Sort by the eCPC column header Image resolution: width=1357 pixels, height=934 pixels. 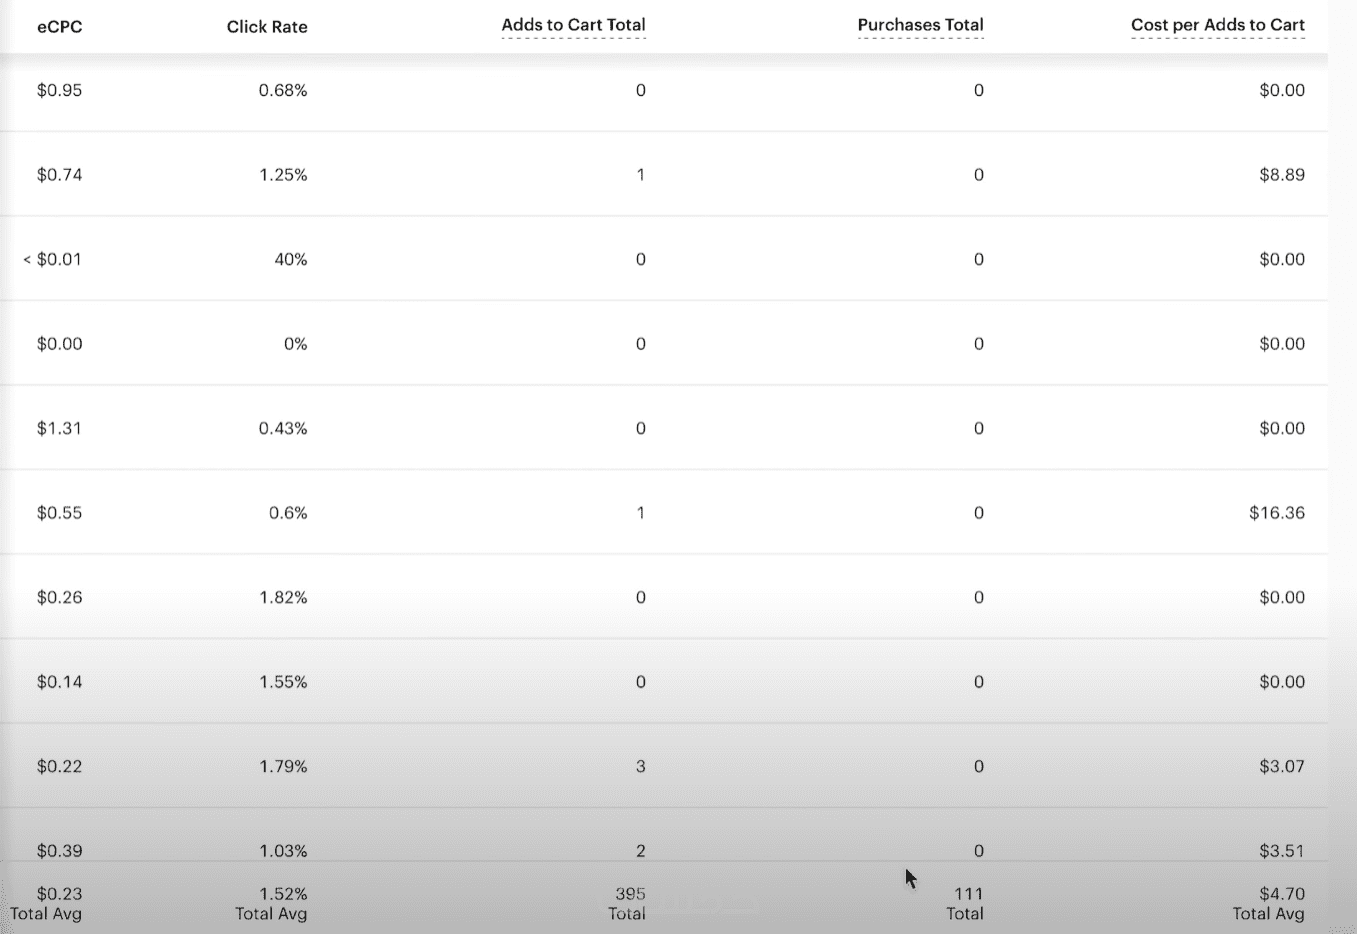(59, 27)
